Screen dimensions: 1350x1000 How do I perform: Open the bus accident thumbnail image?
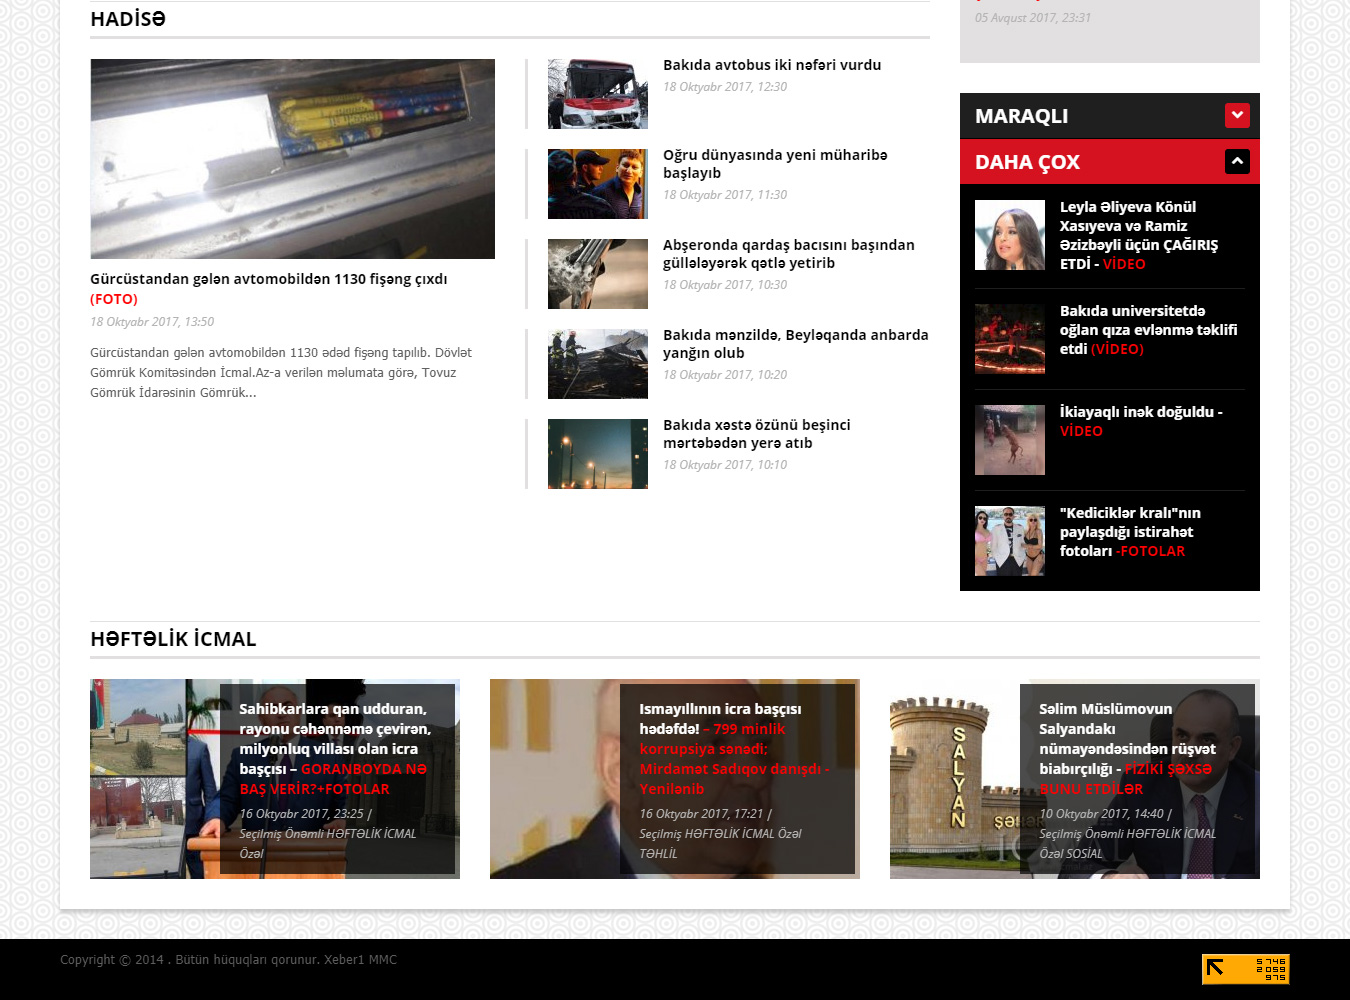597,94
